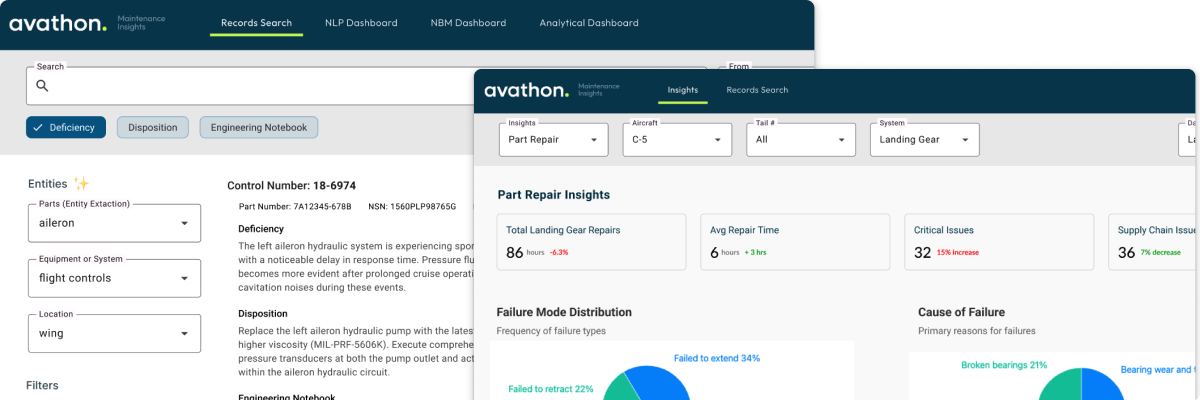Click the Total Landing Gear Repairs card

click(592, 241)
